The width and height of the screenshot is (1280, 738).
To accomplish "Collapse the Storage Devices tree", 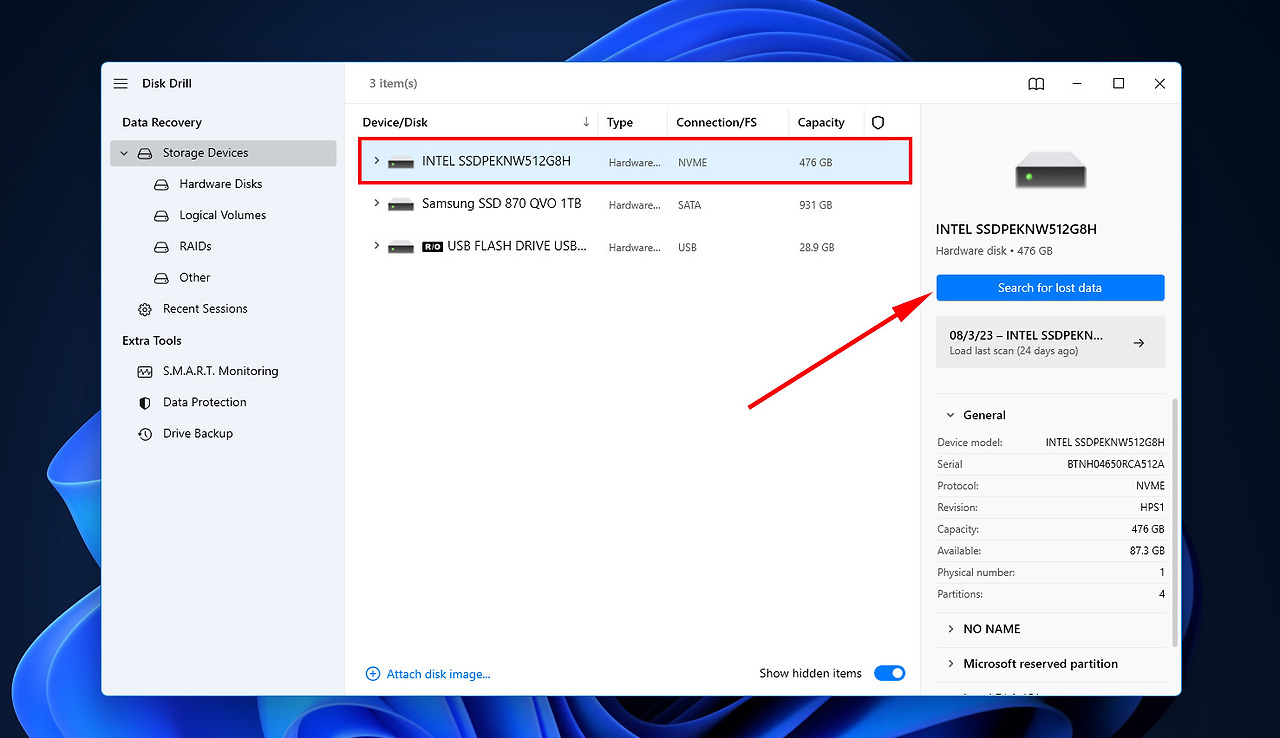I will click(x=124, y=153).
